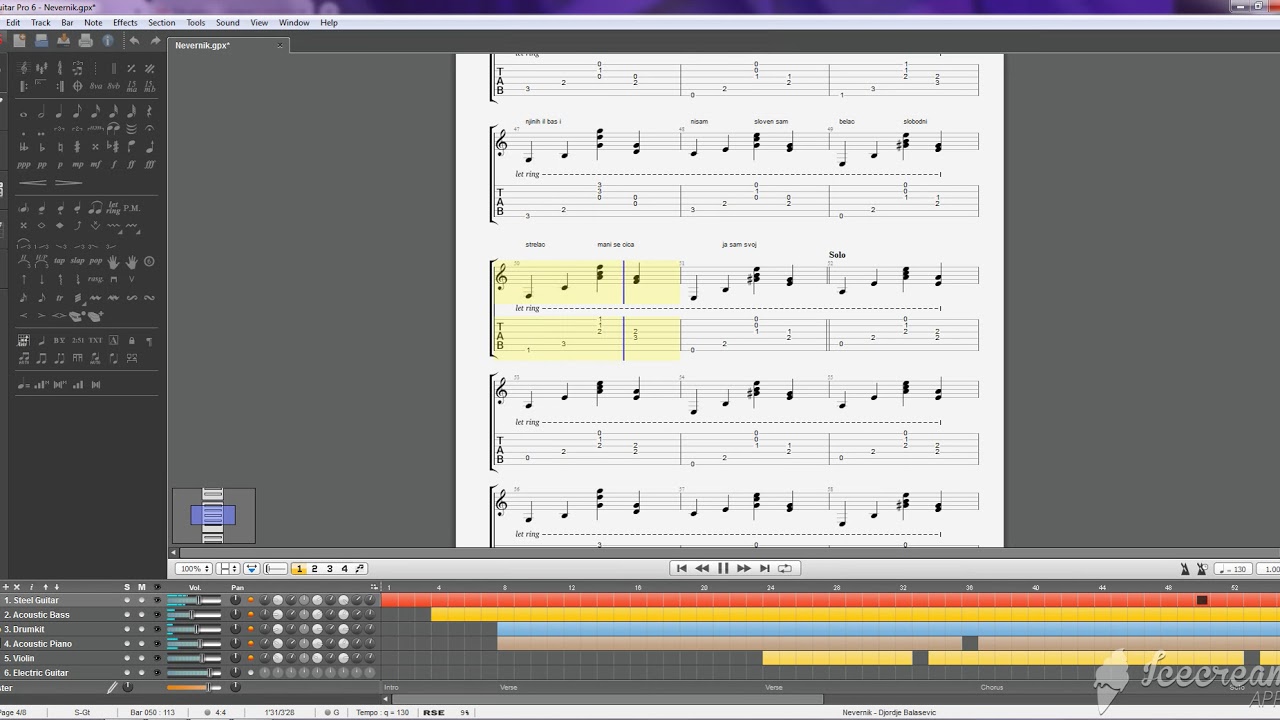The width and height of the screenshot is (1280, 720).
Task: Select the fff dynamic marking
Action: 149,164
